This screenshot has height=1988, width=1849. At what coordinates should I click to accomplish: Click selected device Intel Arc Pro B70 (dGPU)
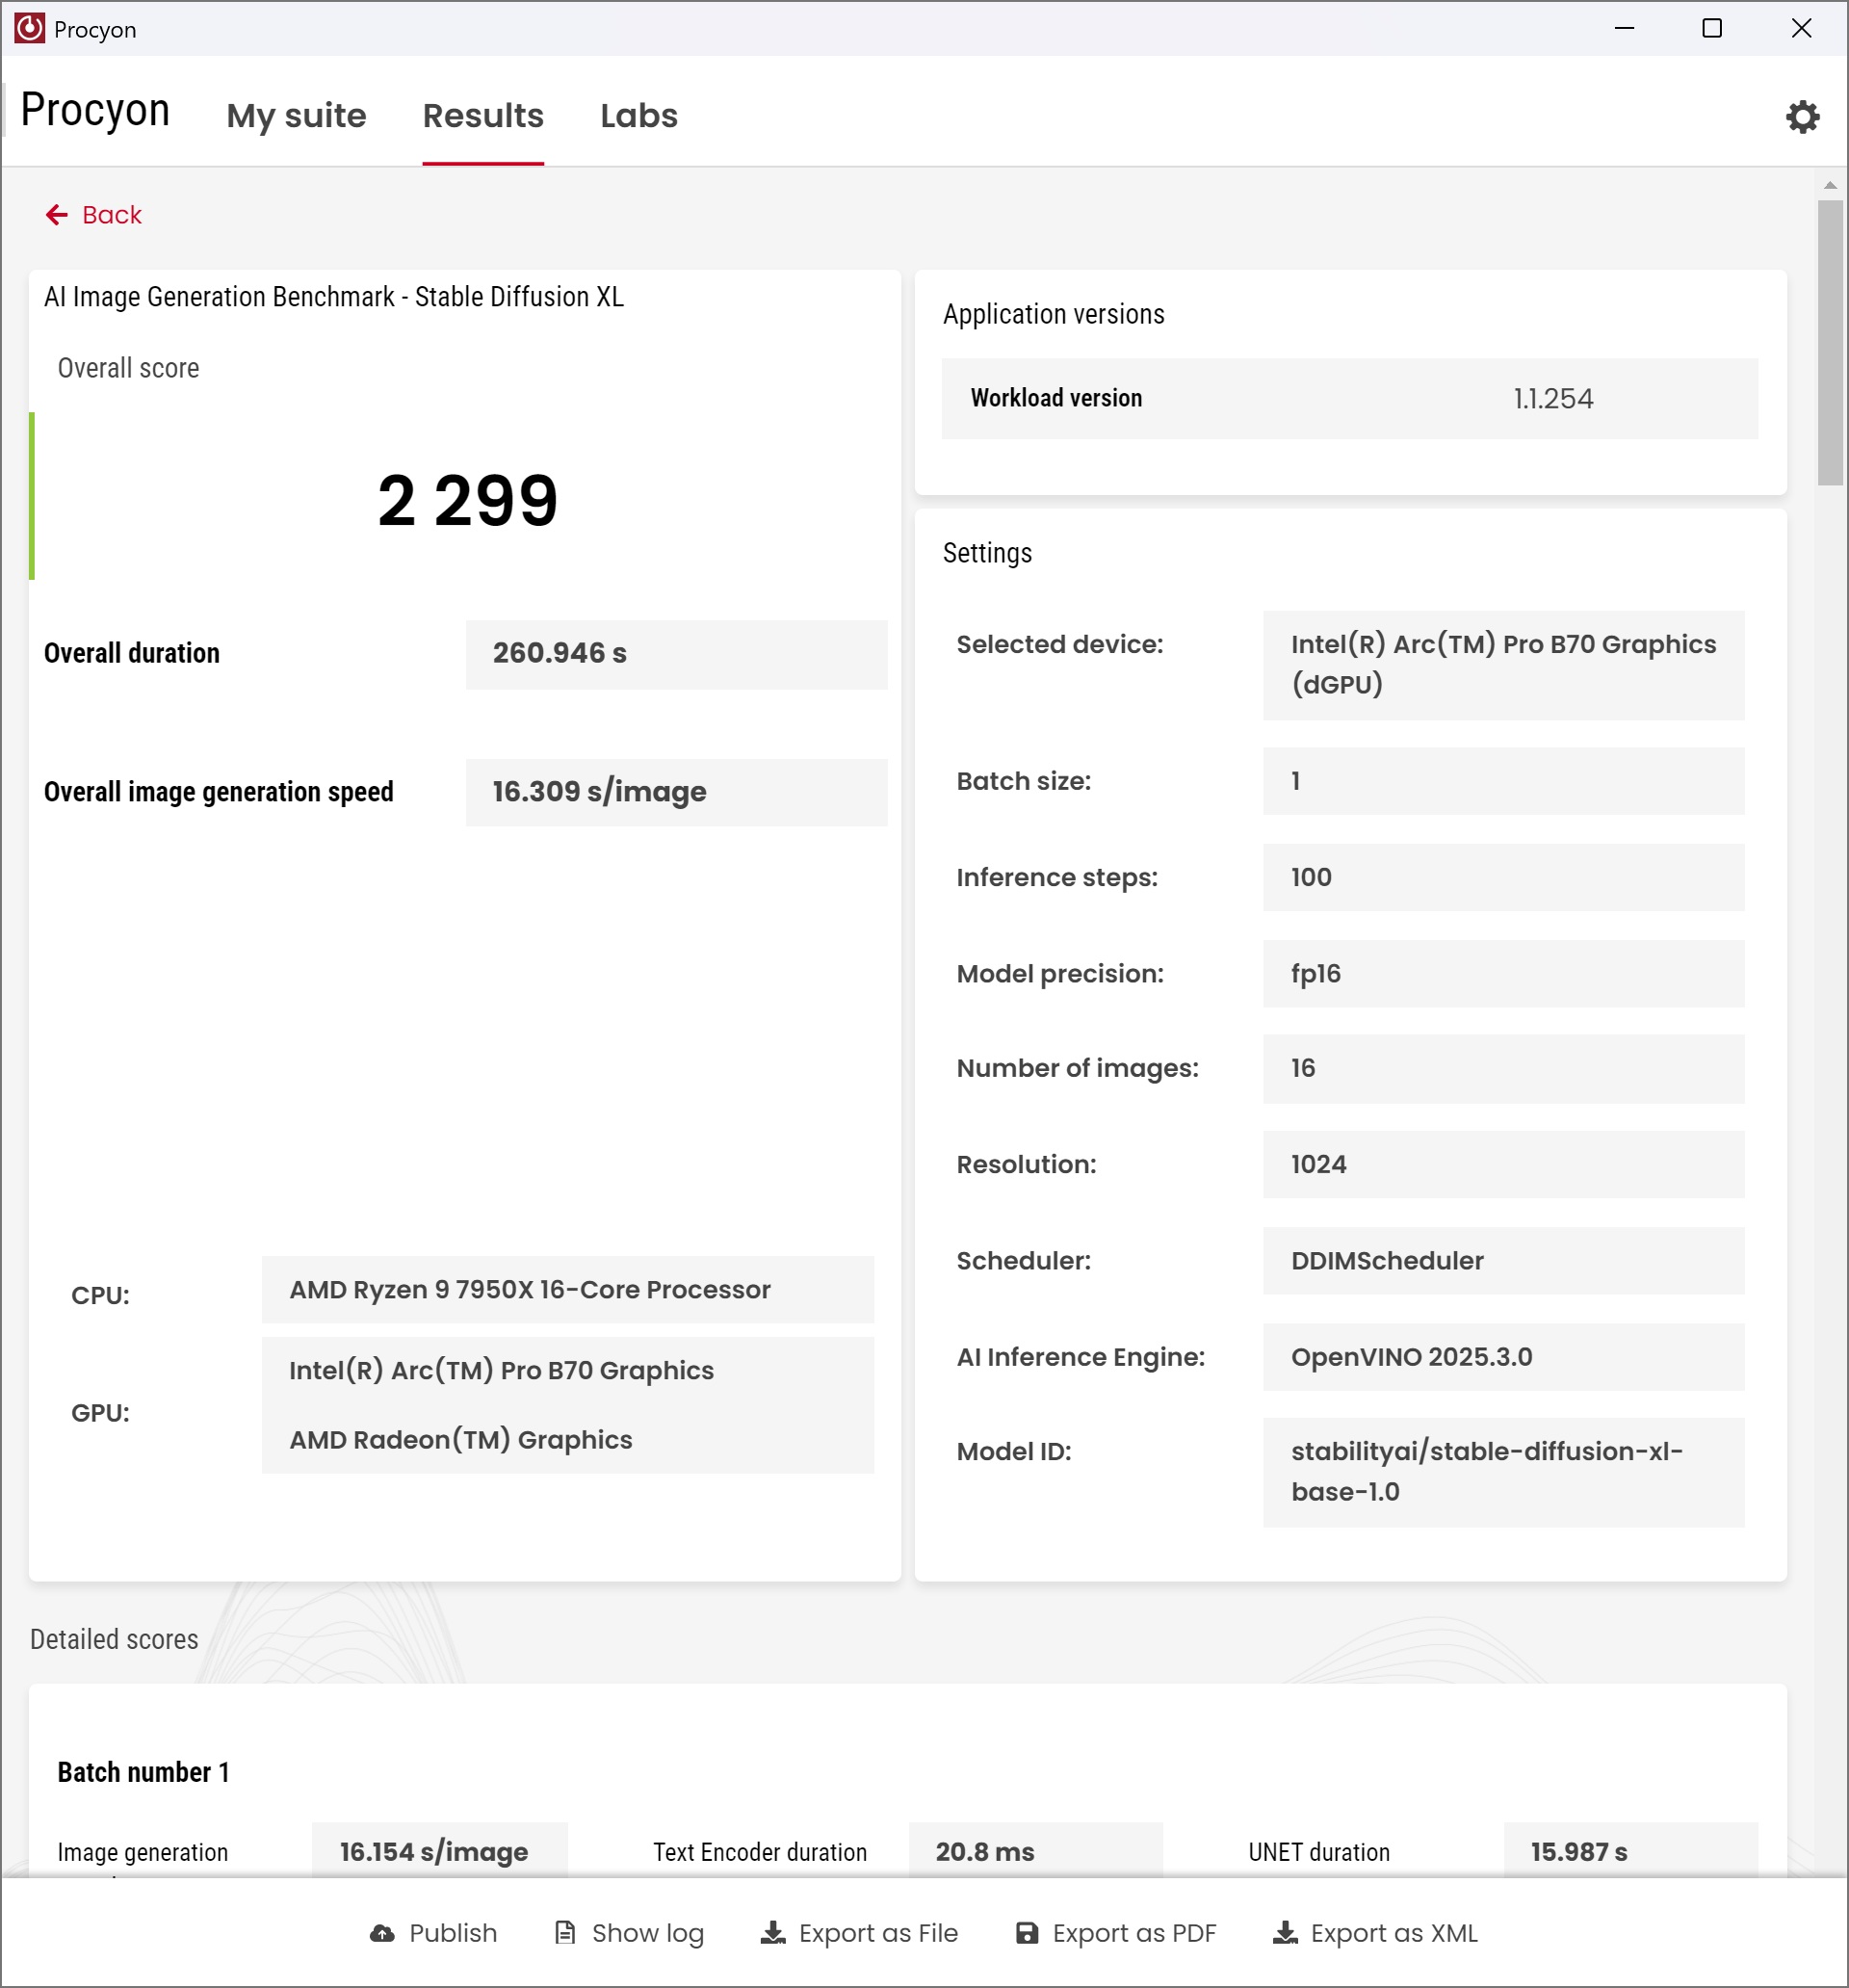pyautogui.click(x=1503, y=665)
